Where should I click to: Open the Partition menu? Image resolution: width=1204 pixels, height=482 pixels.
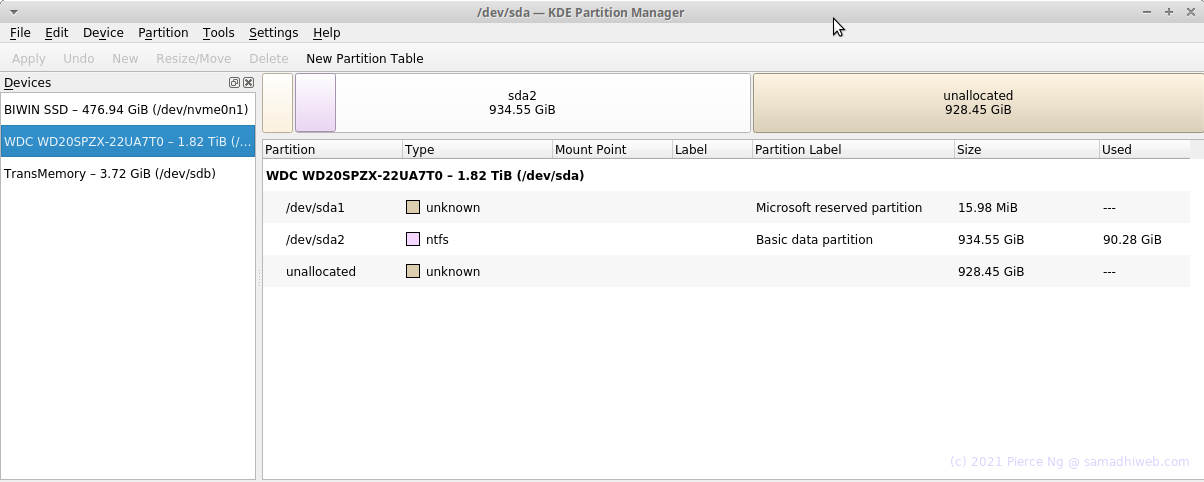[163, 33]
